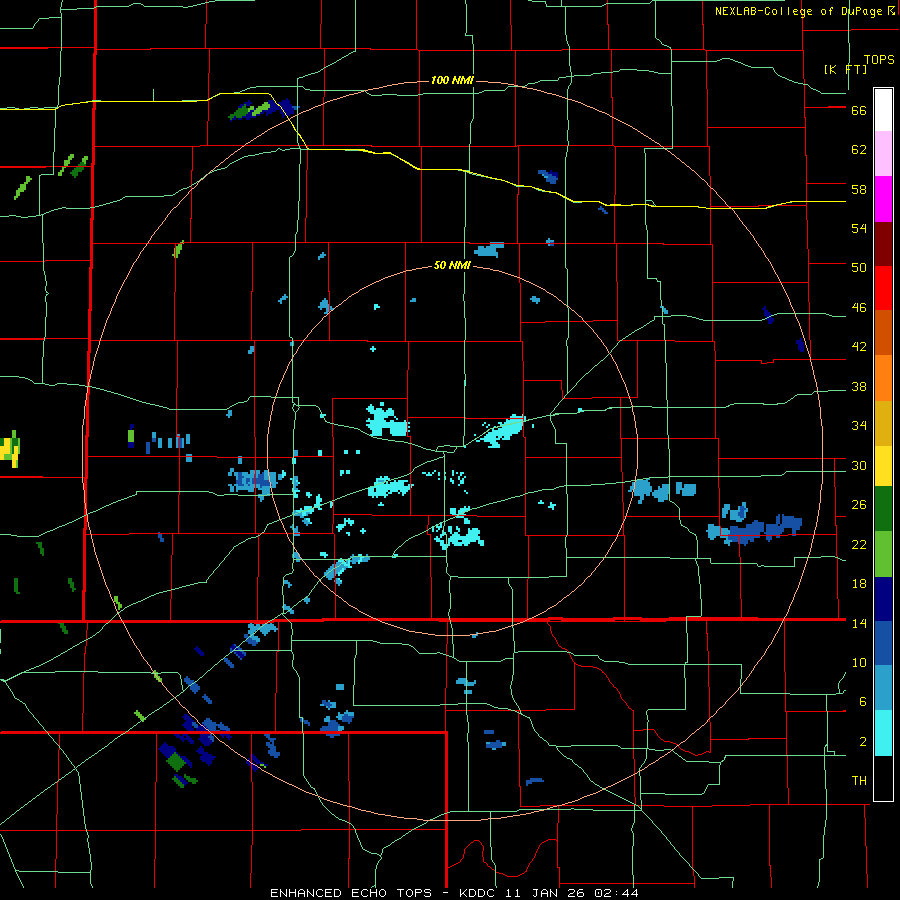Click the gold legend band above 34

(883, 423)
